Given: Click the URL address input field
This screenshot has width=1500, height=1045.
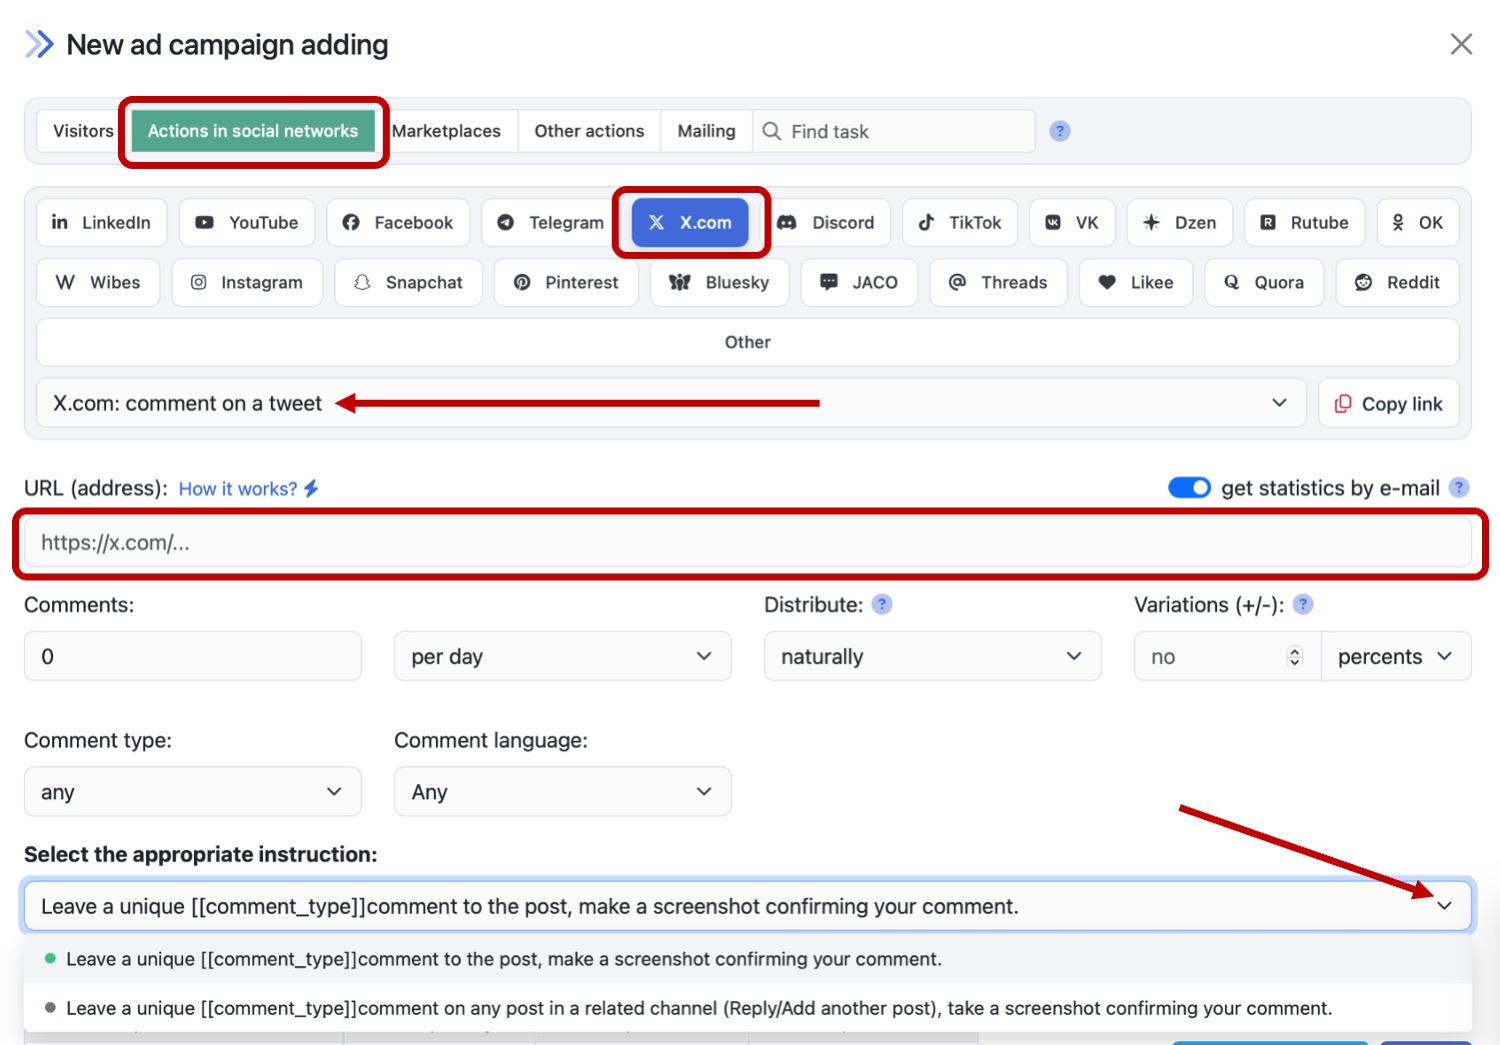Looking at the screenshot, I should tap(746, 543).
